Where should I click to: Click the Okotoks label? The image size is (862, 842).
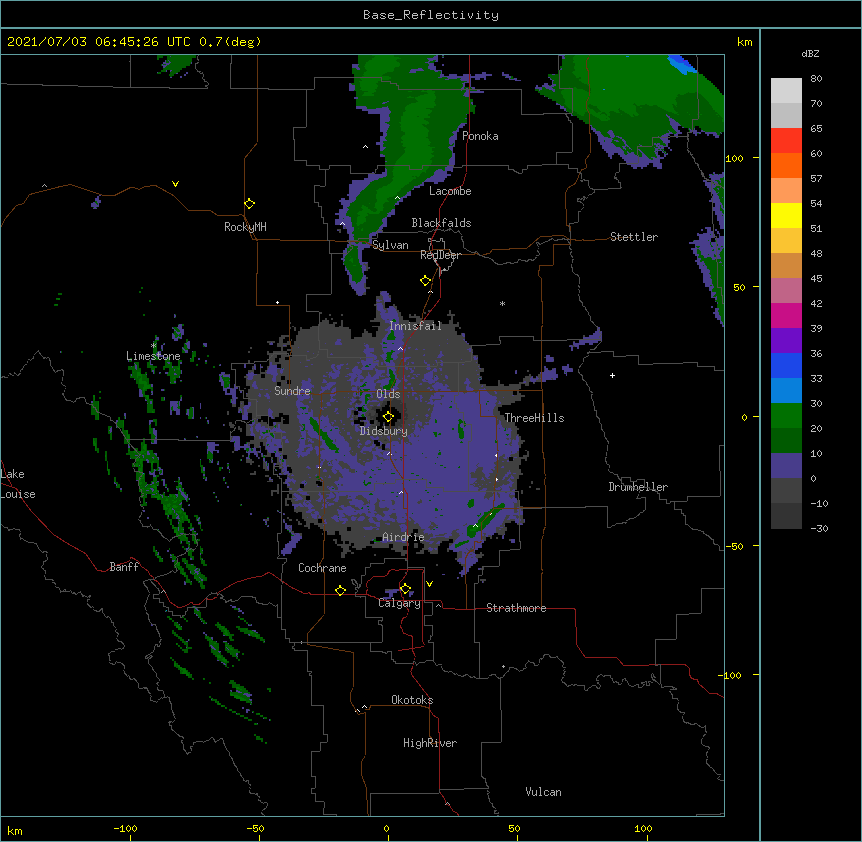[x=412, y=700]
